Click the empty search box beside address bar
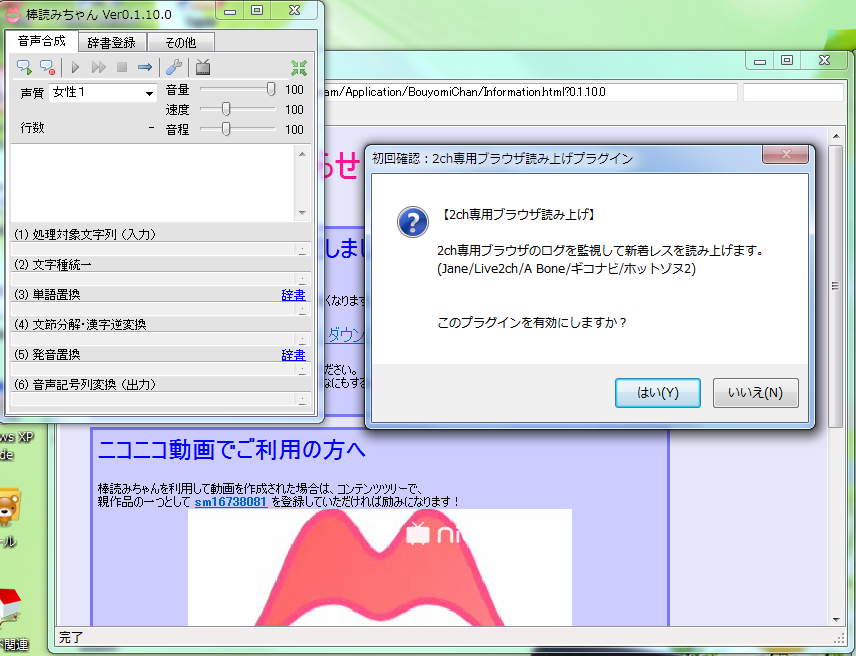Viewport: 856px width, 656px height. tap(793, 92)
